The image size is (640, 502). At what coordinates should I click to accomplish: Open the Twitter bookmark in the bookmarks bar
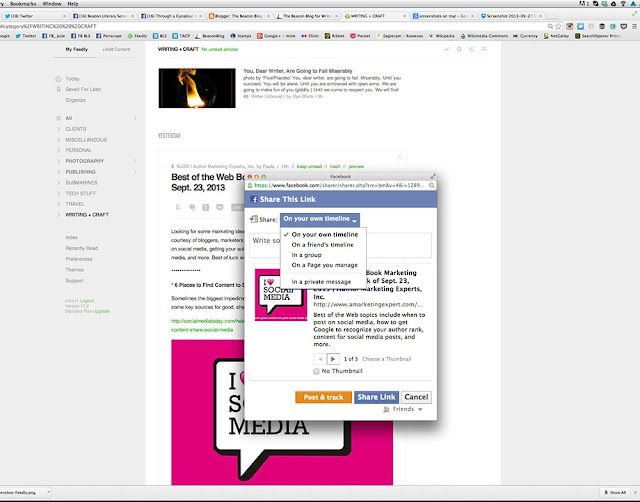pos(26,36)
